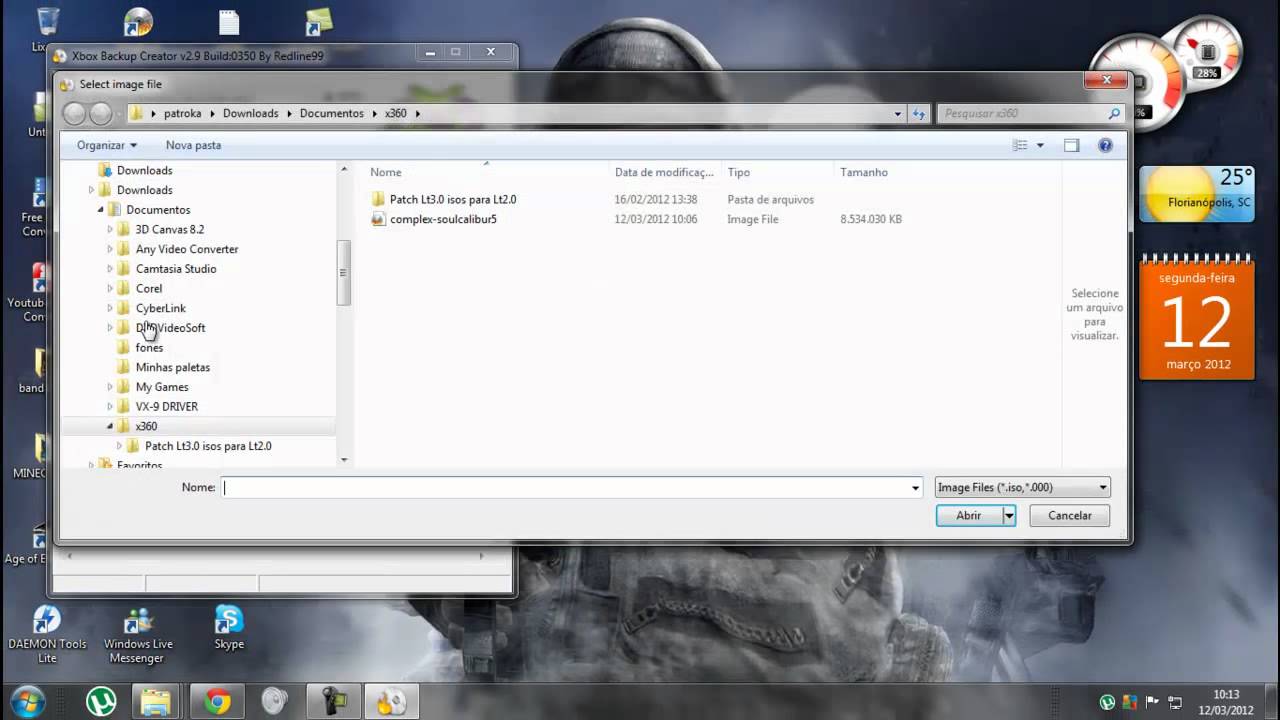Sort by Data de modificação column
This screenshot has height=720, width=1280.
[664, 172]
